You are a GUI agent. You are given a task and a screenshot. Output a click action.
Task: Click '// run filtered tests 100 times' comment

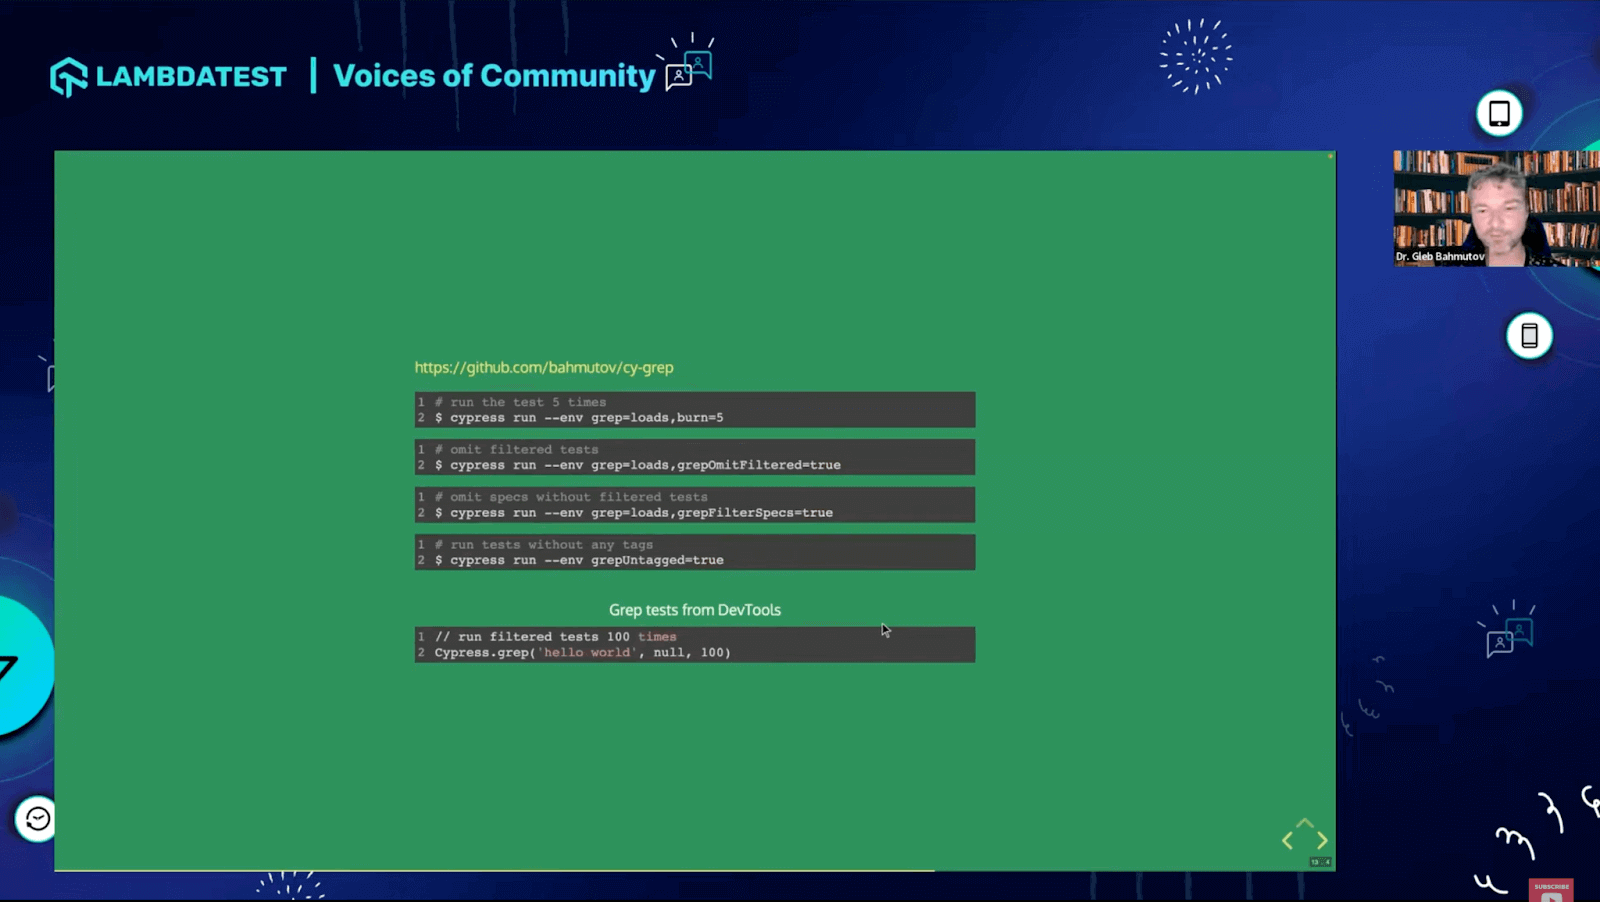tap(556, 636)
